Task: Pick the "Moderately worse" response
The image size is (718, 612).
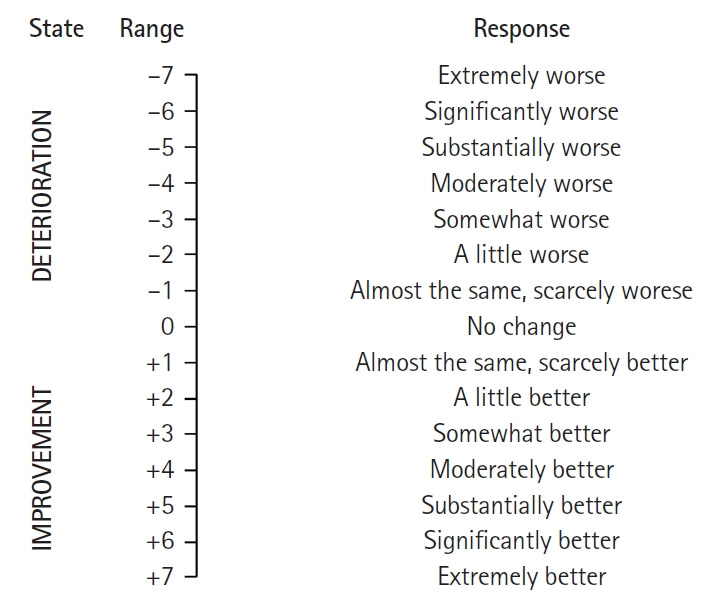Action: [x=521, y=183]
